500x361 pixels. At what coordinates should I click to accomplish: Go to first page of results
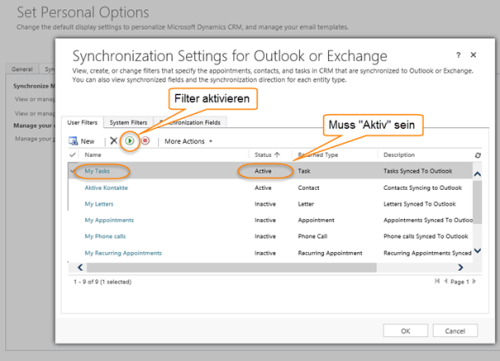[x=437, y=281]
